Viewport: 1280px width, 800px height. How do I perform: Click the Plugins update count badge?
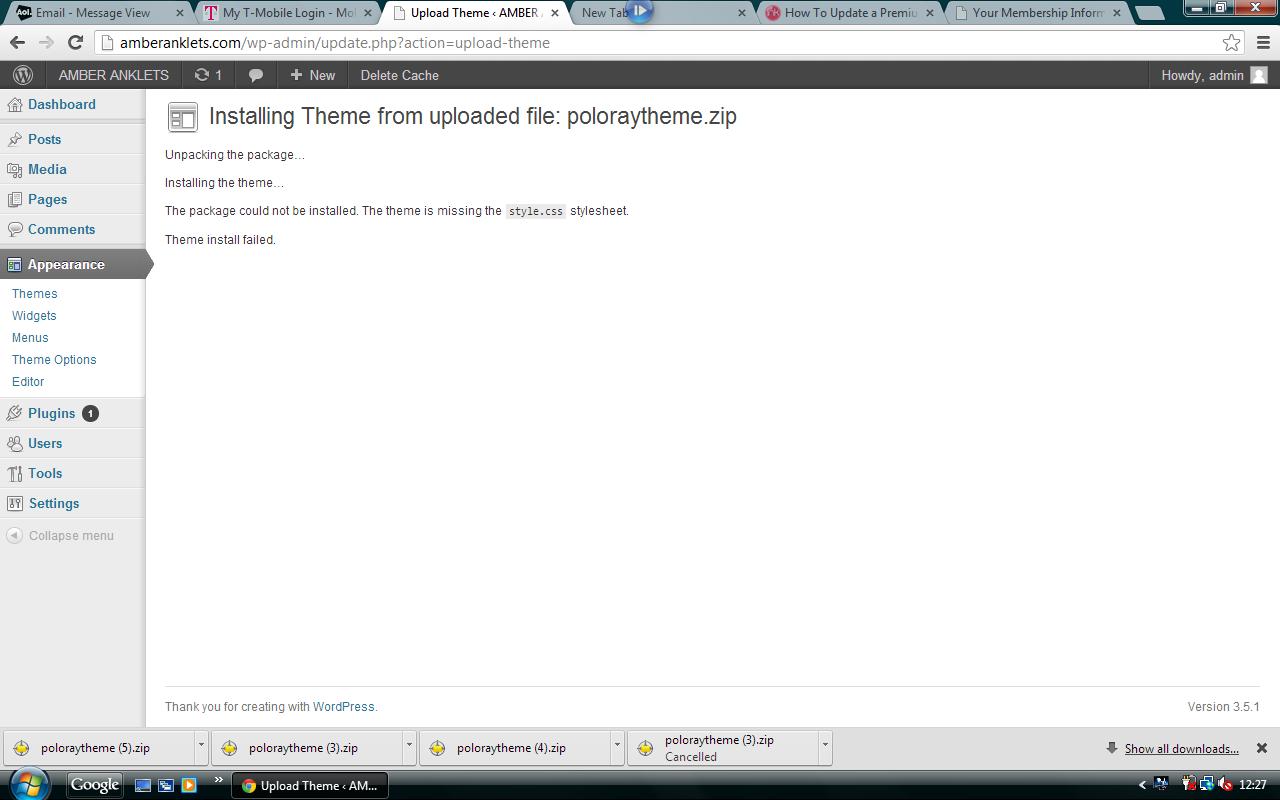tap(90, 413)
